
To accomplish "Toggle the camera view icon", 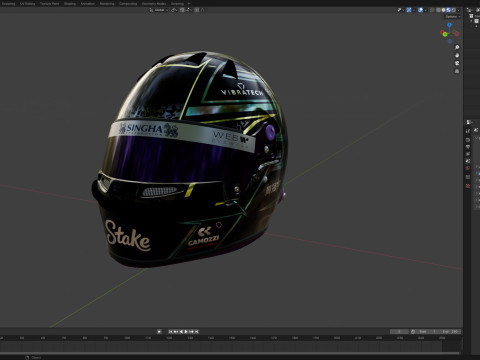I will tap(457, 63).
